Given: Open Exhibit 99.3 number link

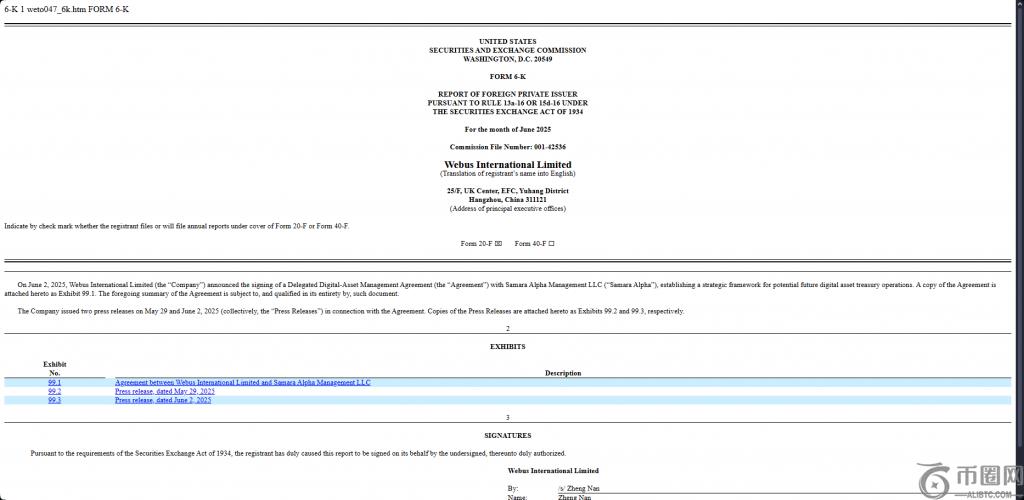Looking at the screenshot, I should (54, 401).
